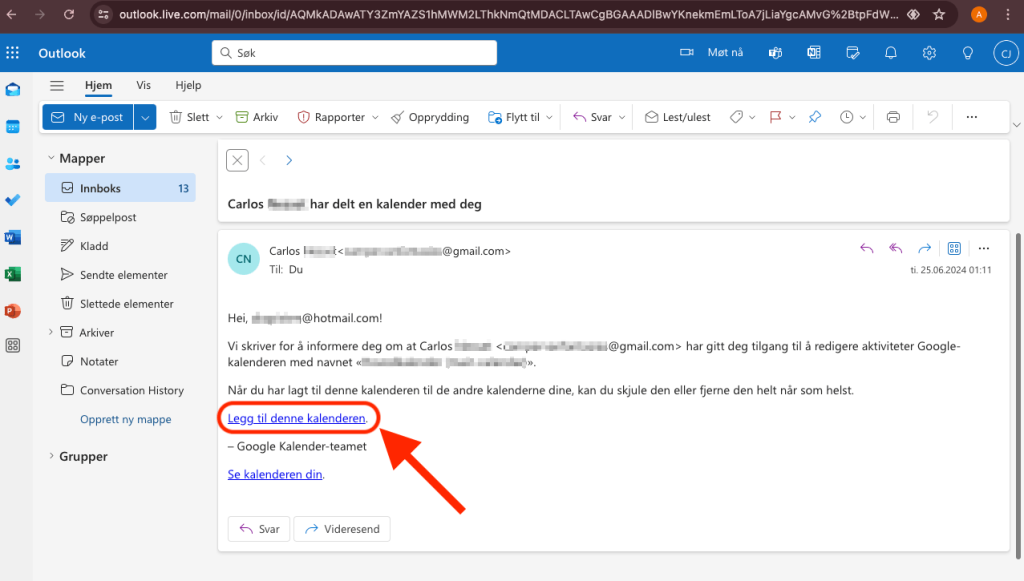Open Settings gear in Outlook header
The image size is (1024, 581).
click(929, 53)
